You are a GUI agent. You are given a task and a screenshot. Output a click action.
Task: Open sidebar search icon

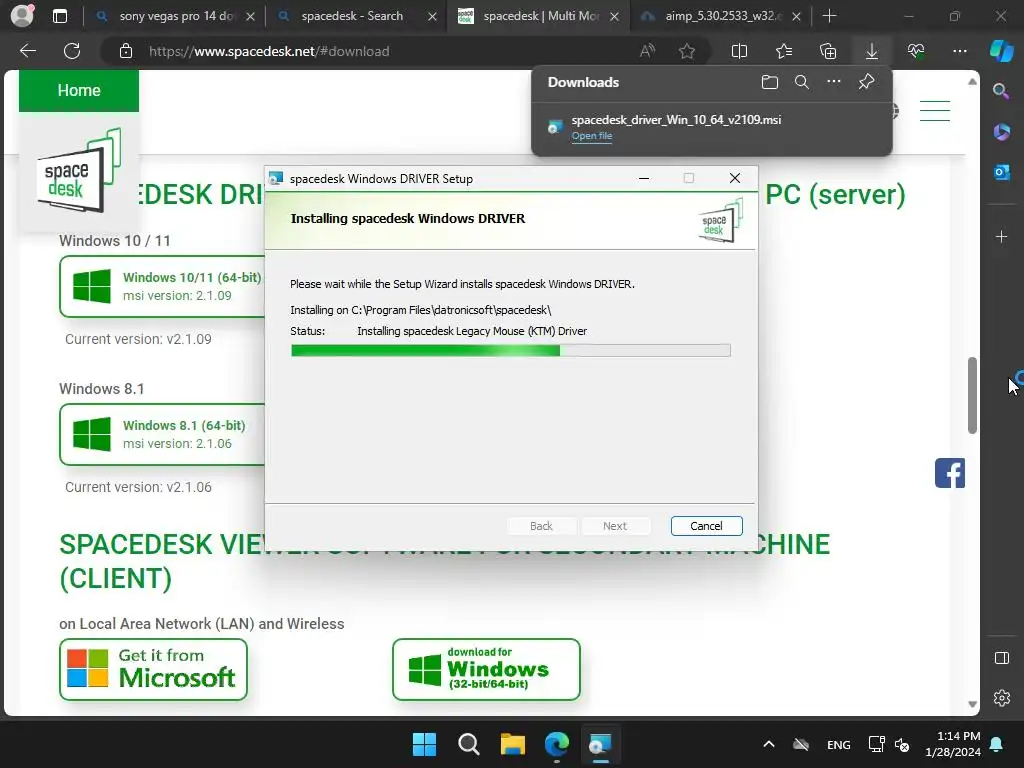1001,91
